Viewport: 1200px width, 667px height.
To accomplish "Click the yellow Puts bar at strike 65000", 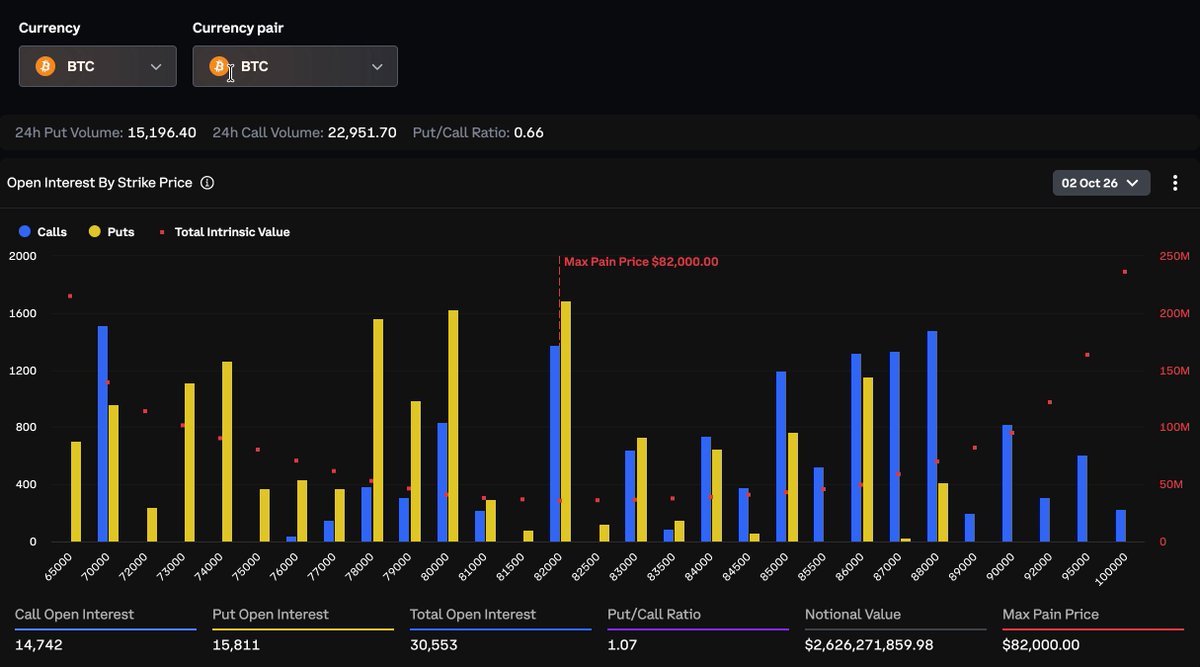I will coord(76,492).
